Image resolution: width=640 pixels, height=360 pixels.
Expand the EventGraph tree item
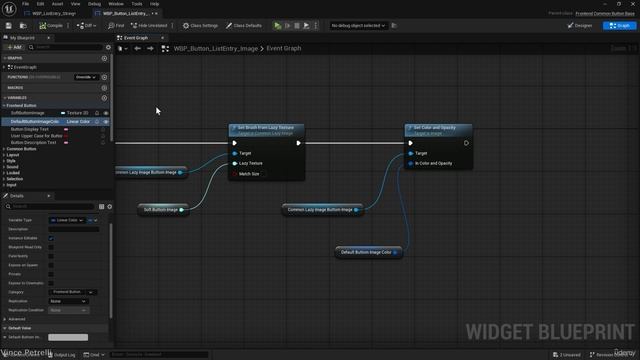[4, 67]
